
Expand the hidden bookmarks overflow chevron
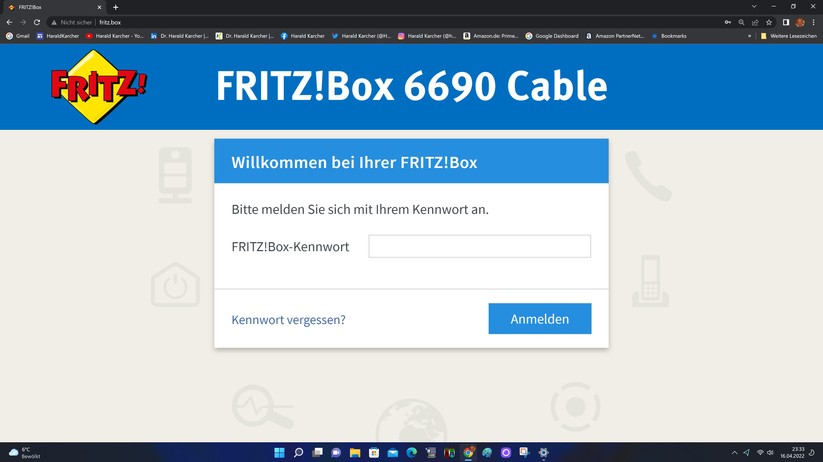(750, 36)
